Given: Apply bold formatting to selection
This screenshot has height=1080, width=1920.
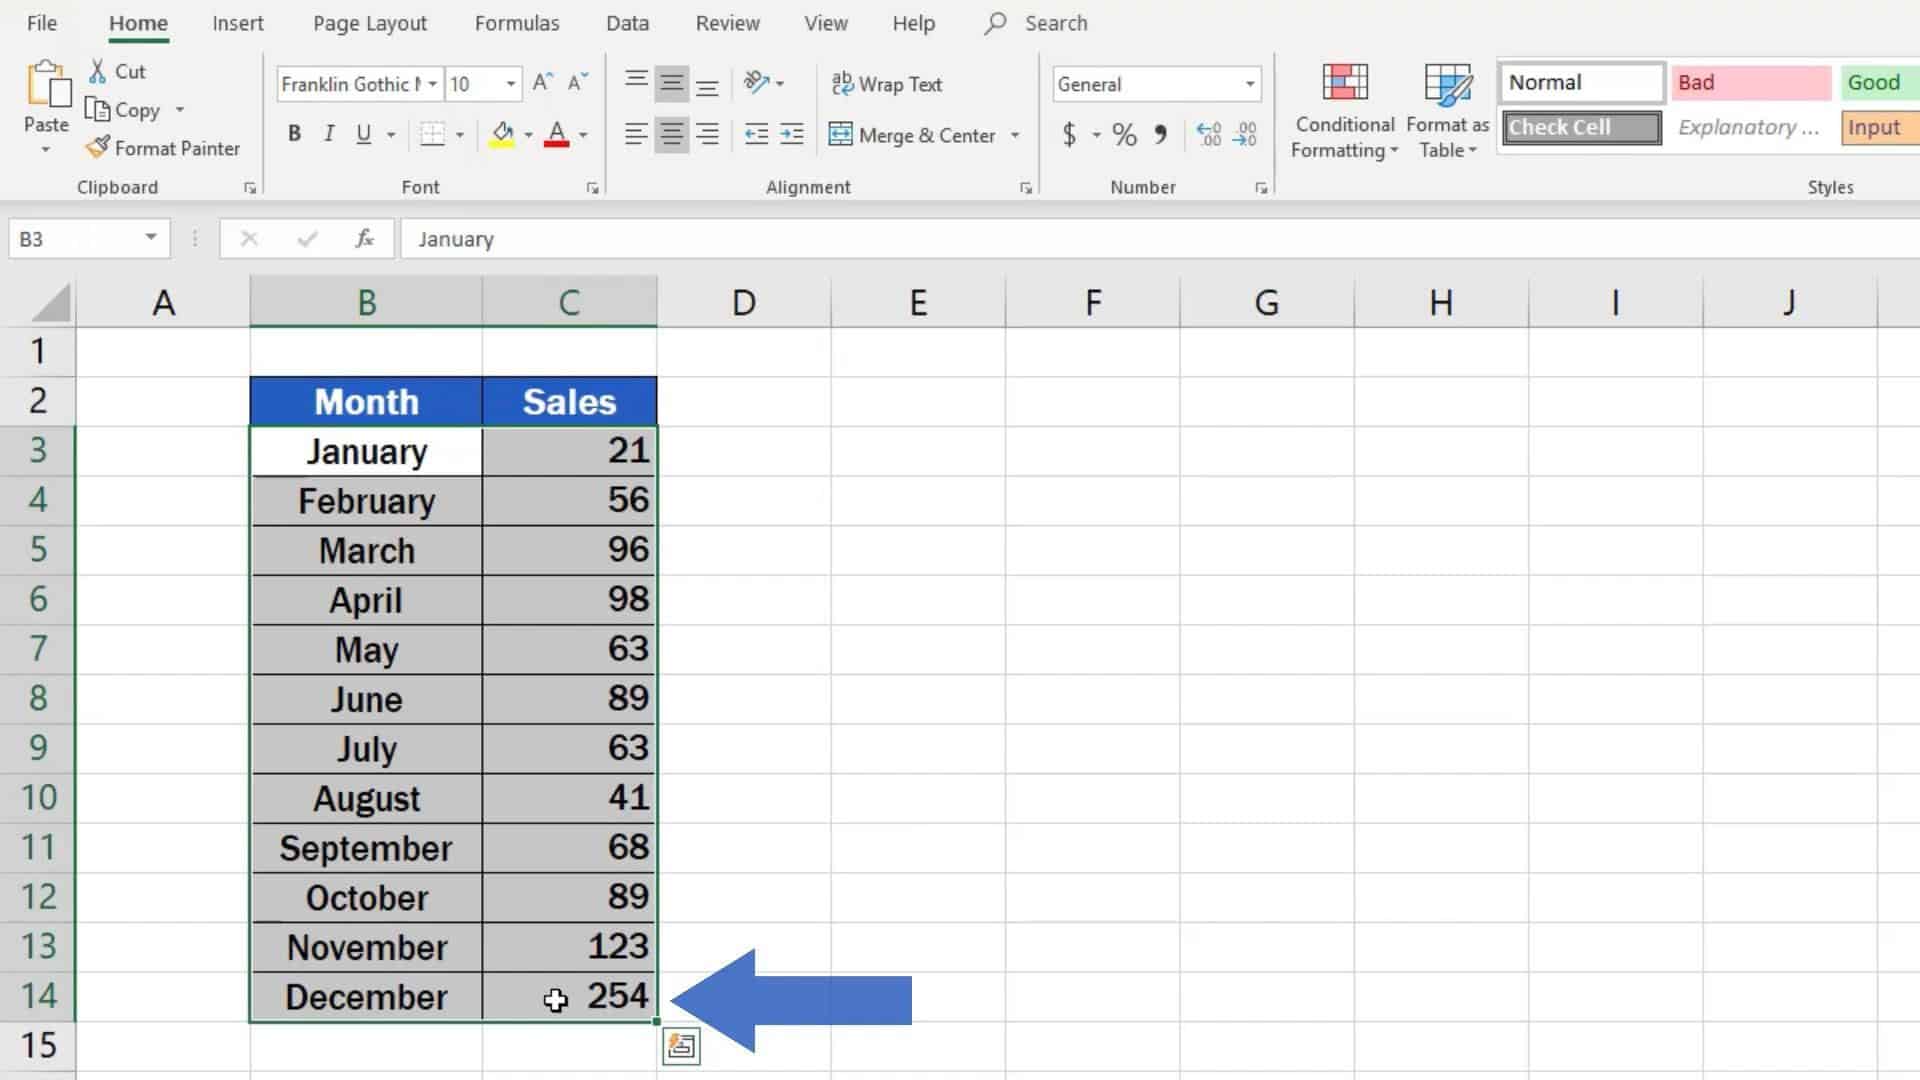Looking at the screenshot, I should coord(293,133).
